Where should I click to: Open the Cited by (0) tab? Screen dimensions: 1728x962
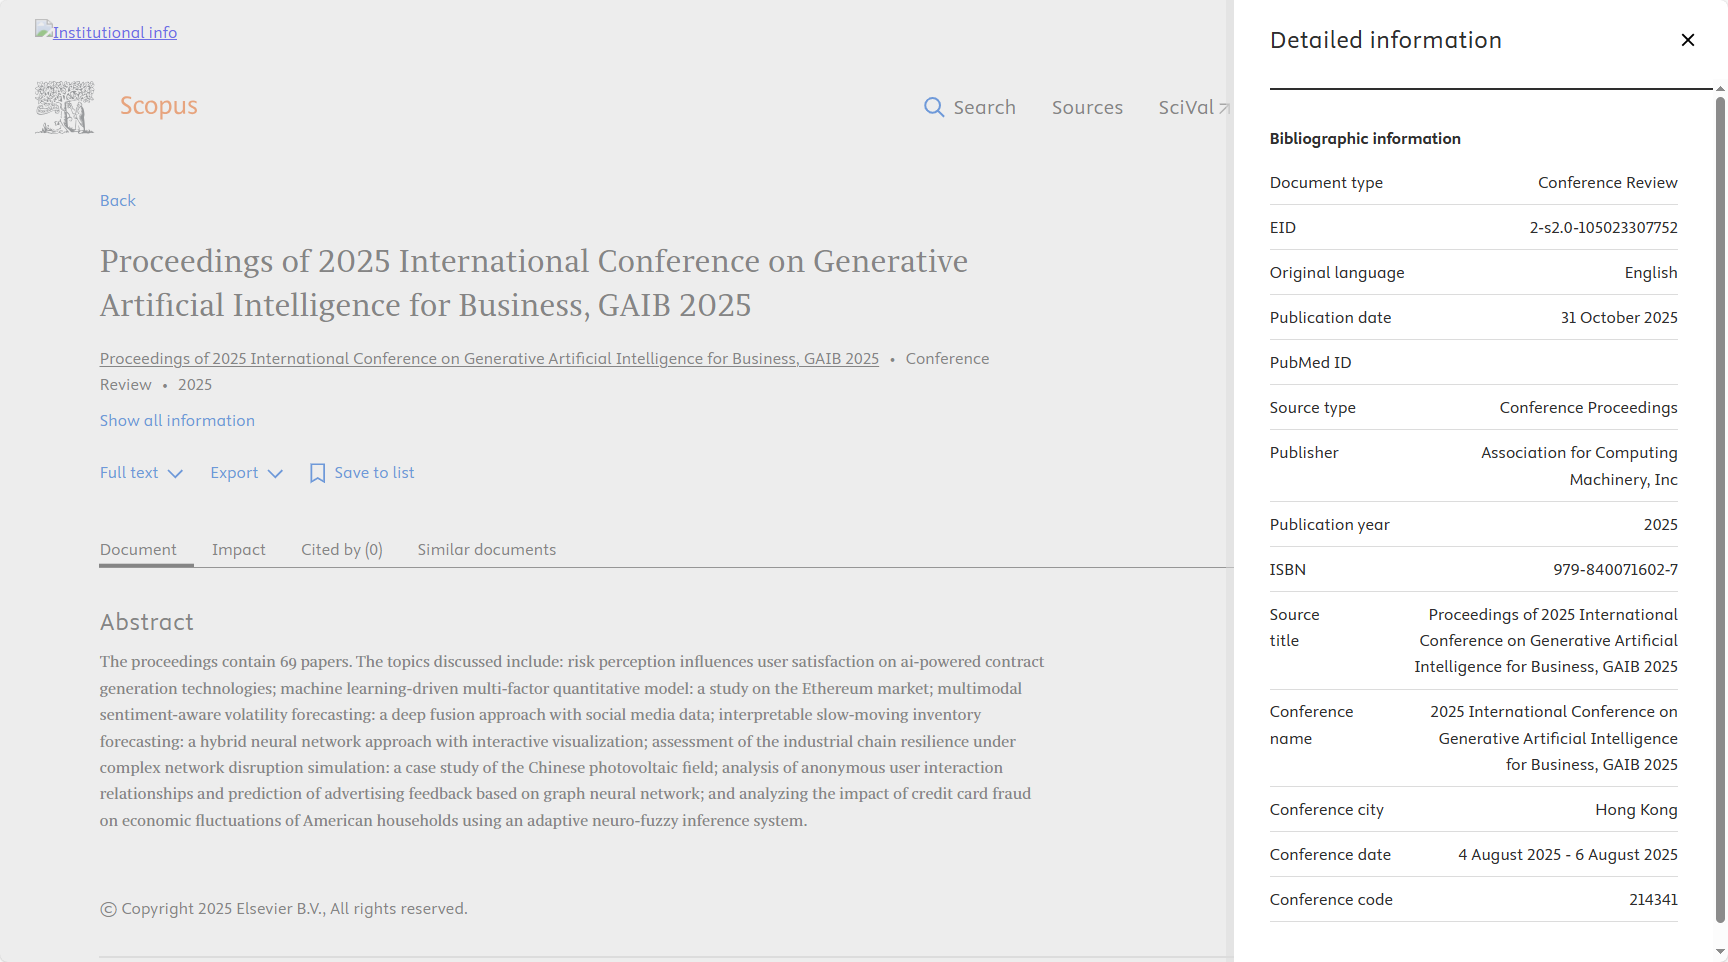341,550
